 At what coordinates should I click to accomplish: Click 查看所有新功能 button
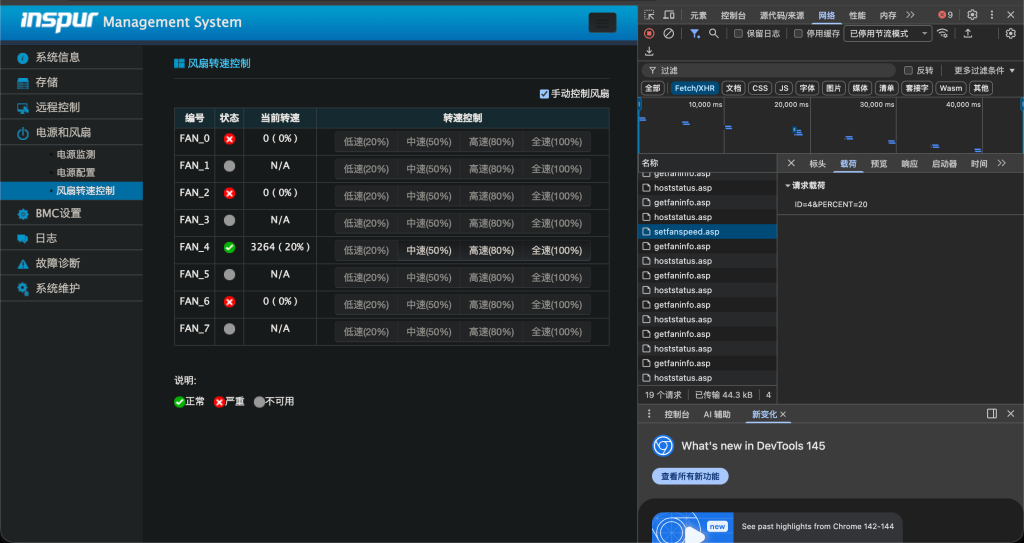point(690,476)
